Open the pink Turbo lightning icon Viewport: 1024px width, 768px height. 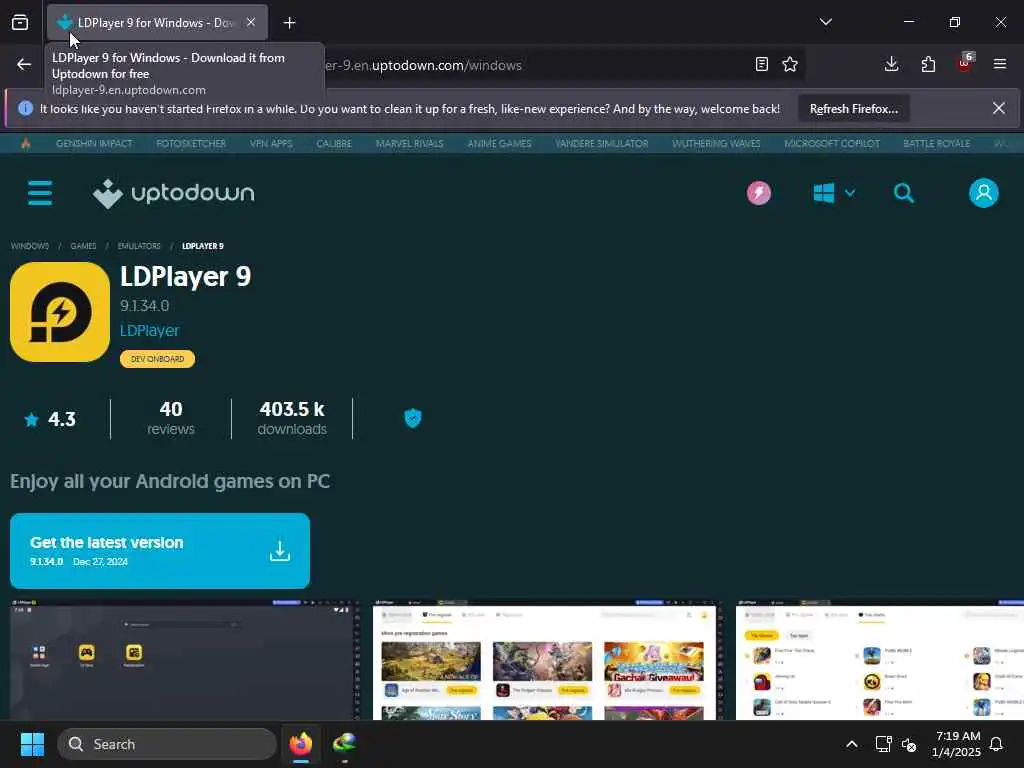tap(759, 193)
